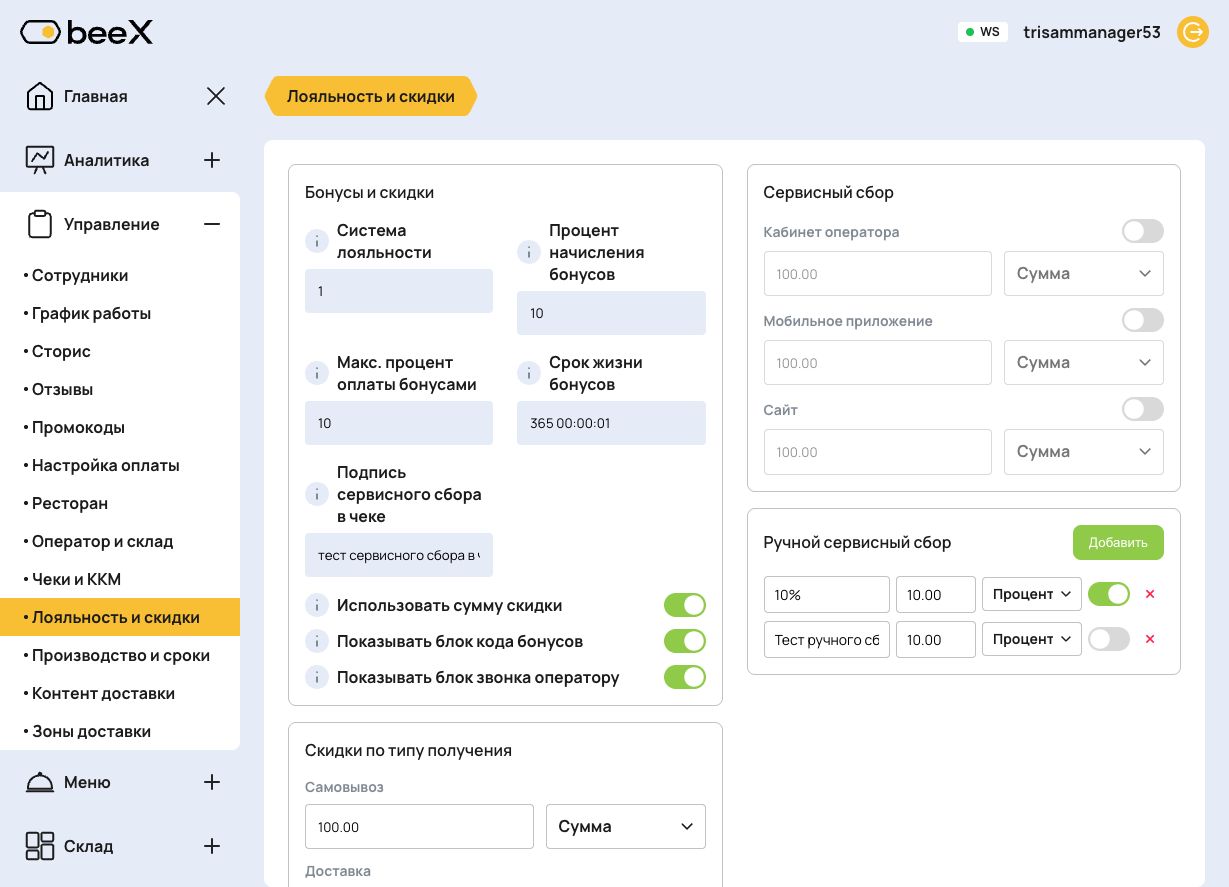Image resolution: width=1229 pixels, height=887 pixels.
Task: Click the home icon beside Главная
Action: coord(40,96)
